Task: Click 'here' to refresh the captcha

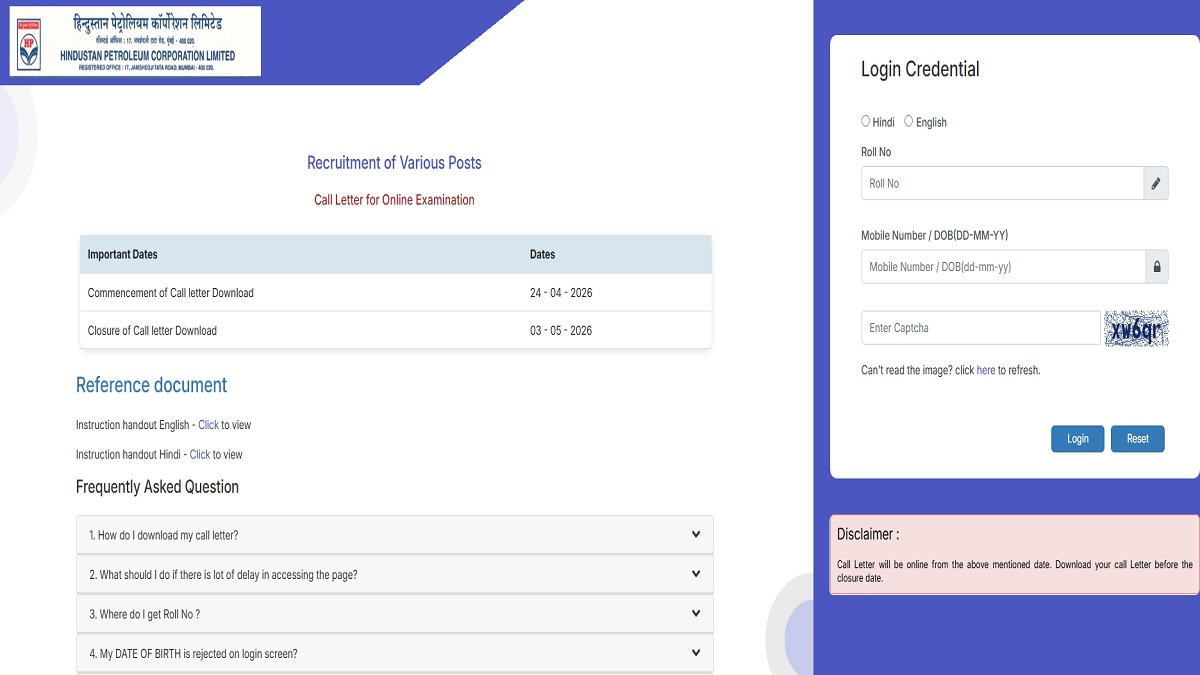Action: pyautogui.click(x=985, y=370)
